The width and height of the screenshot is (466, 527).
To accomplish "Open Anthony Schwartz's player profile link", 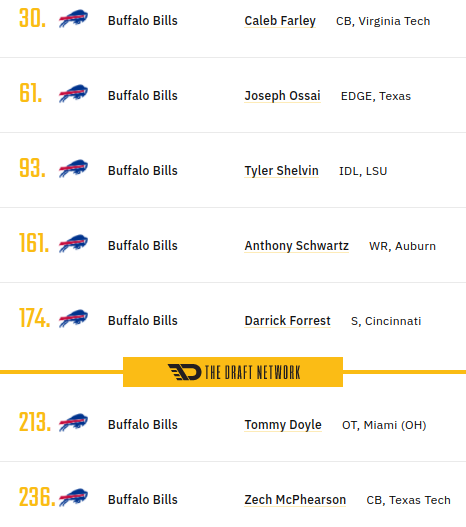I will point(296,246).
